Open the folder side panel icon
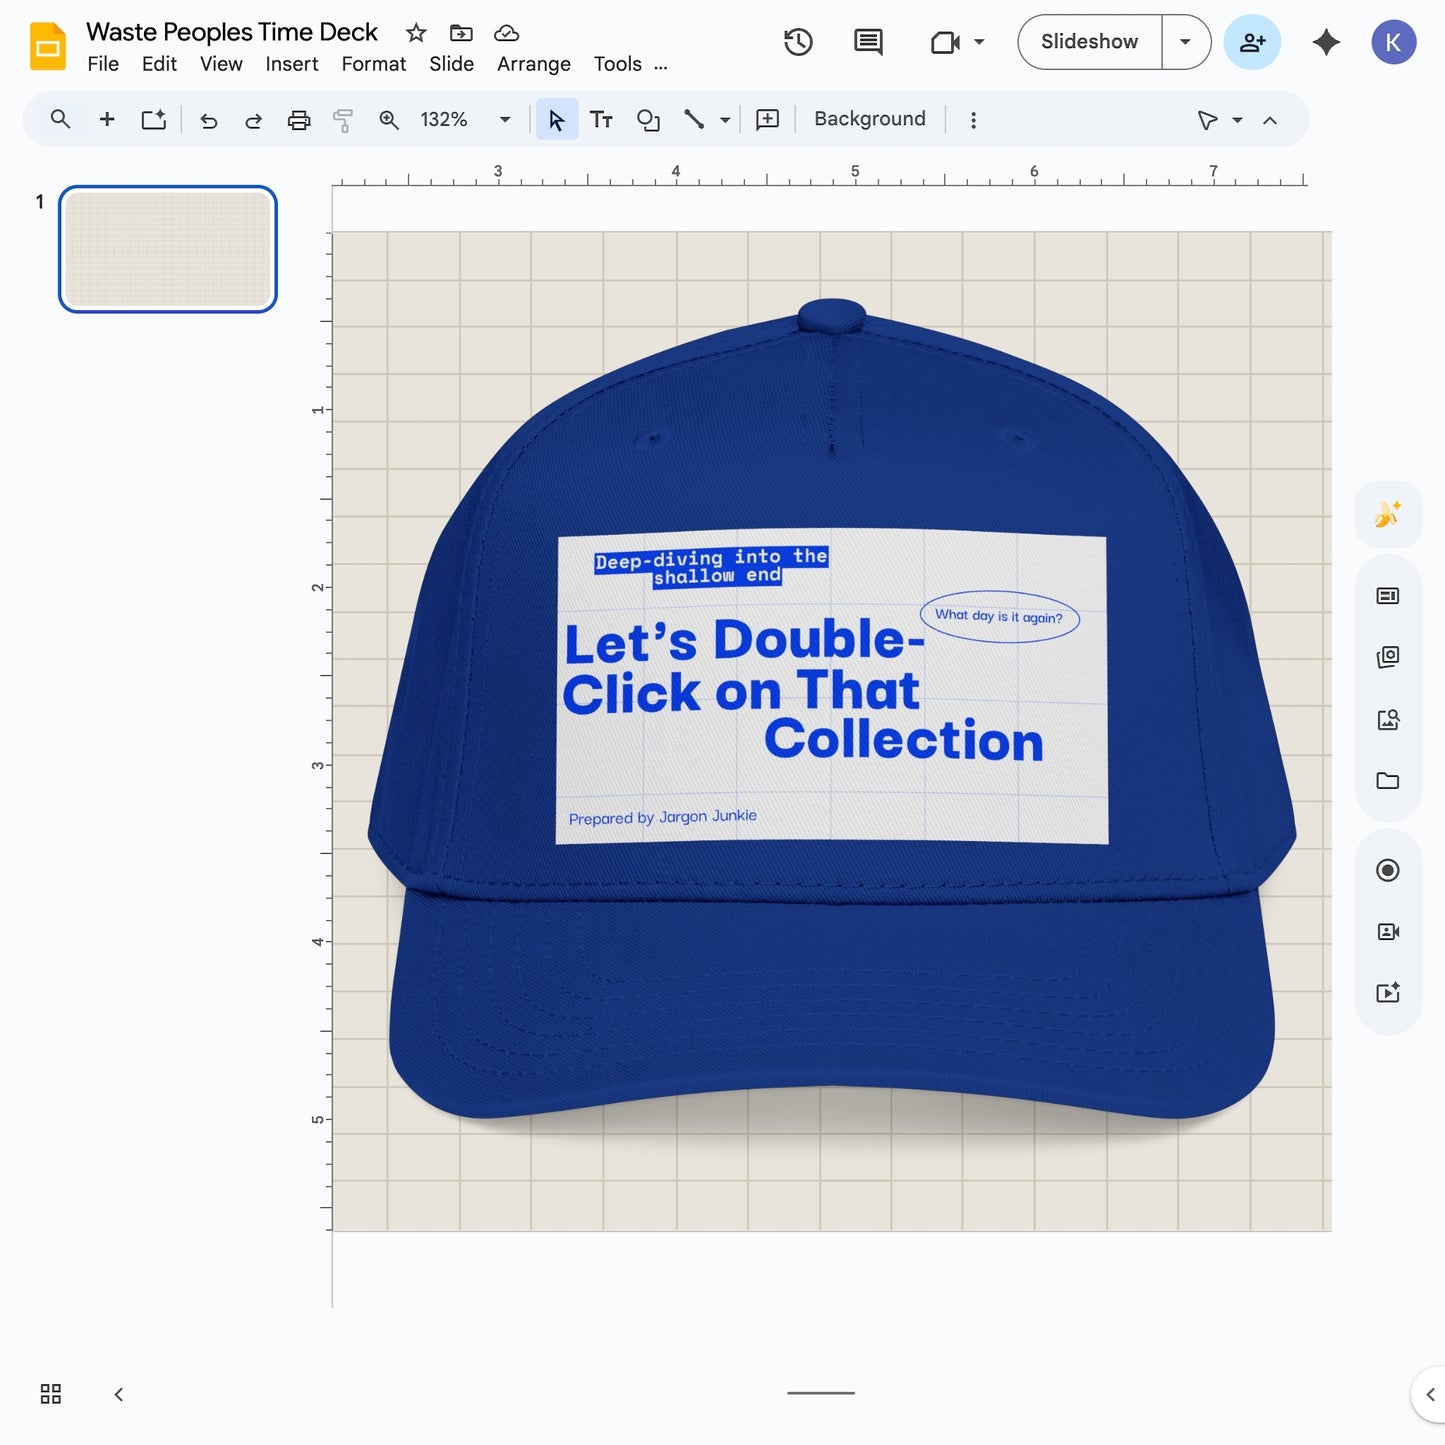The height and width of the screenshot is (1445, 1445). tap(1388, 781)
